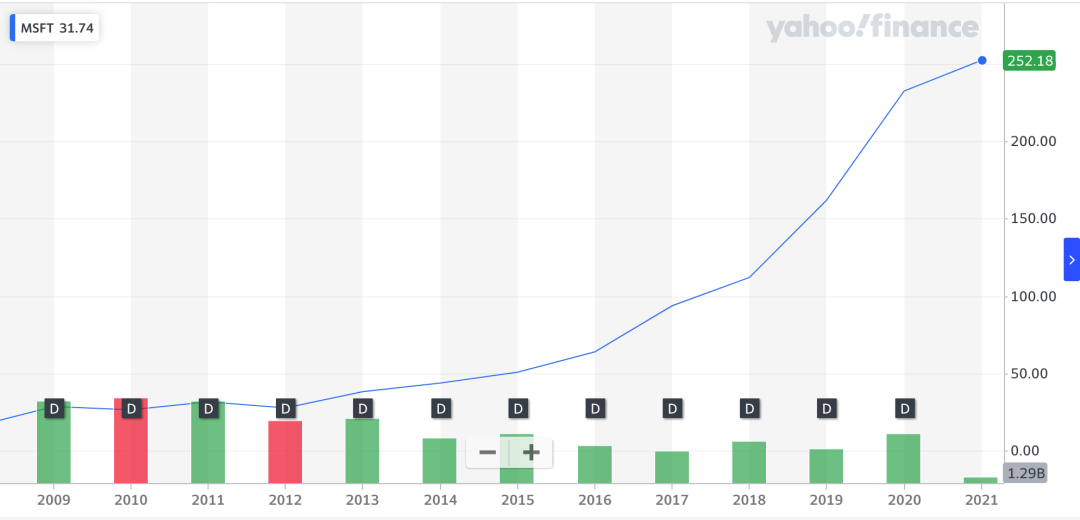Click the 200.00 y-axis label
This screenshot has width=1080, height=520.
(1031, 141)
